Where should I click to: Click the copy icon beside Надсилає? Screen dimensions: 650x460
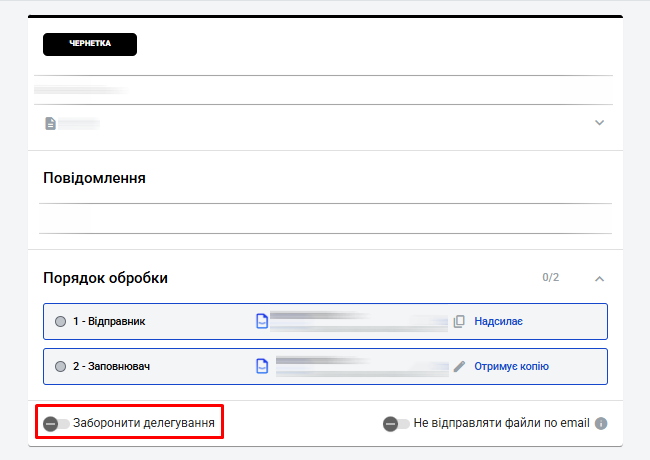459,321
